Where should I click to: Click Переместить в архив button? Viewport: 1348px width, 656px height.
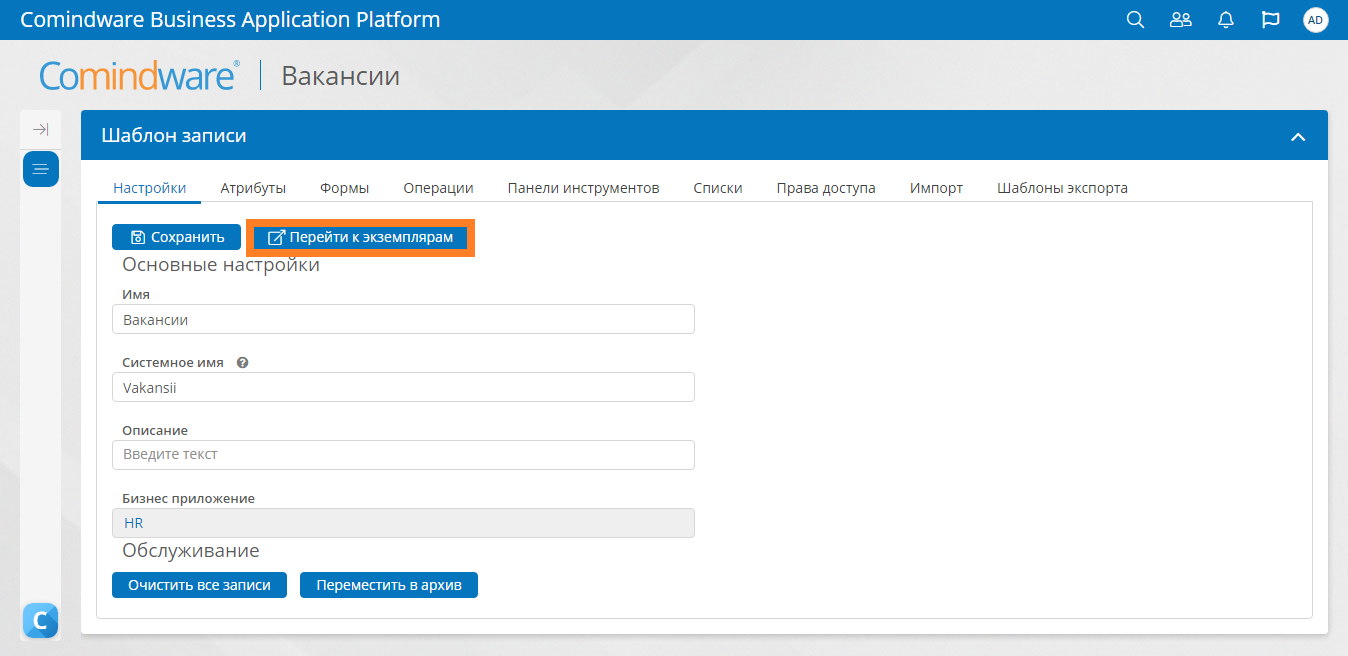tap(389, 585)
